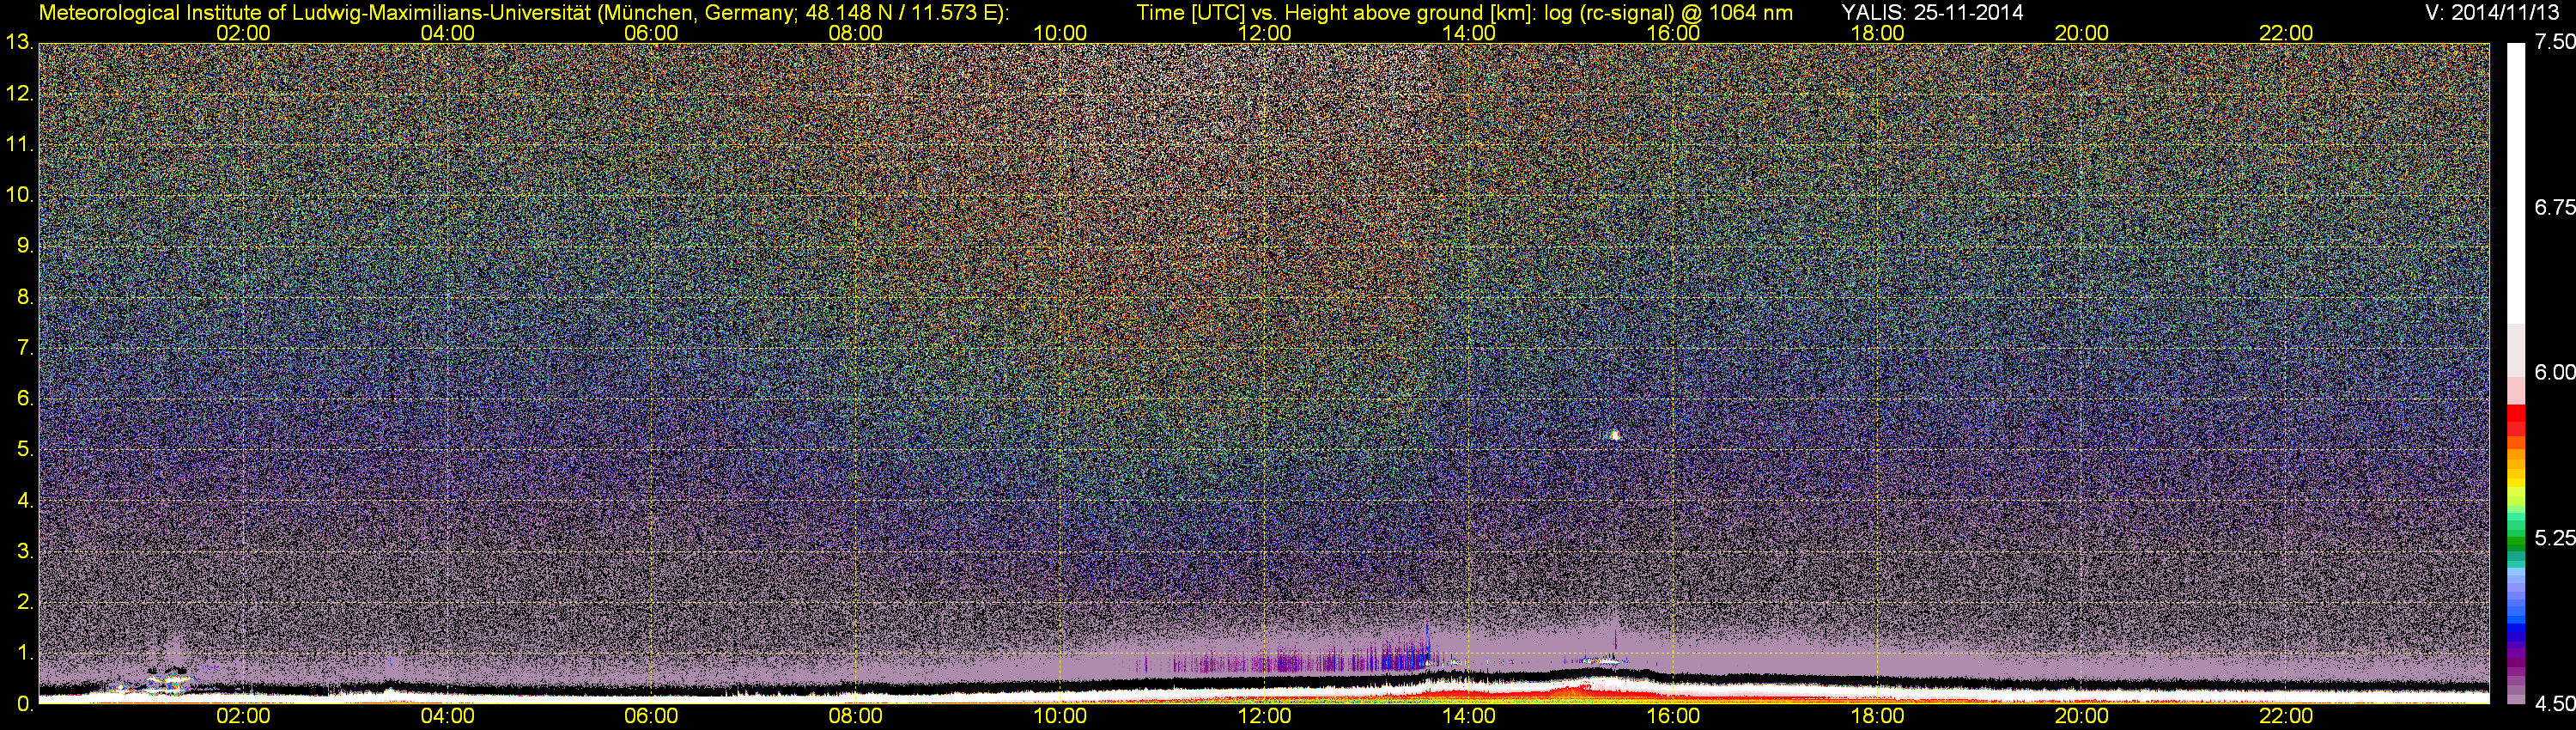Click the '11.' height axis label
Screen dimensions: 2576x730
pos(19,145)
